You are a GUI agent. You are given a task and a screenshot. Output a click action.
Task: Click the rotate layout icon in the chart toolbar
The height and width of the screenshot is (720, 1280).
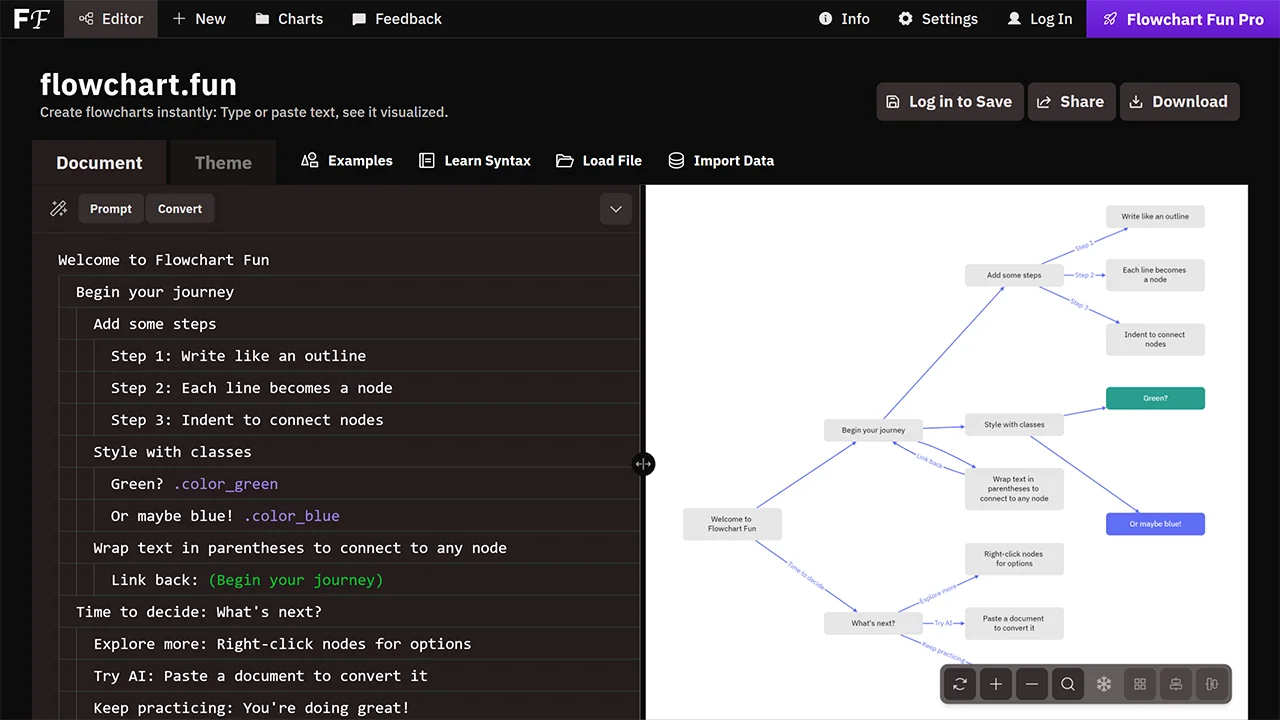pos(959,684)
